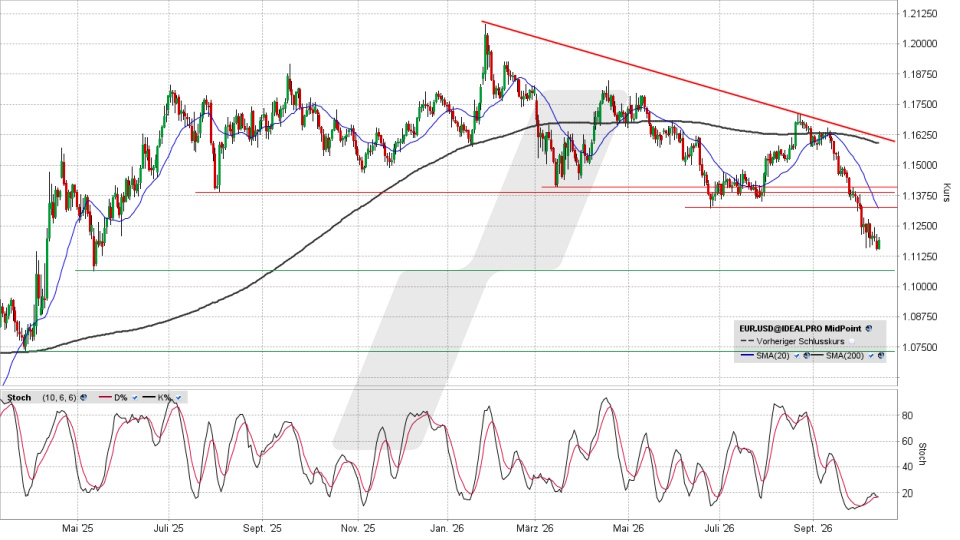Toggle the SMA(200) visibility checkmark

pos(871,356)
